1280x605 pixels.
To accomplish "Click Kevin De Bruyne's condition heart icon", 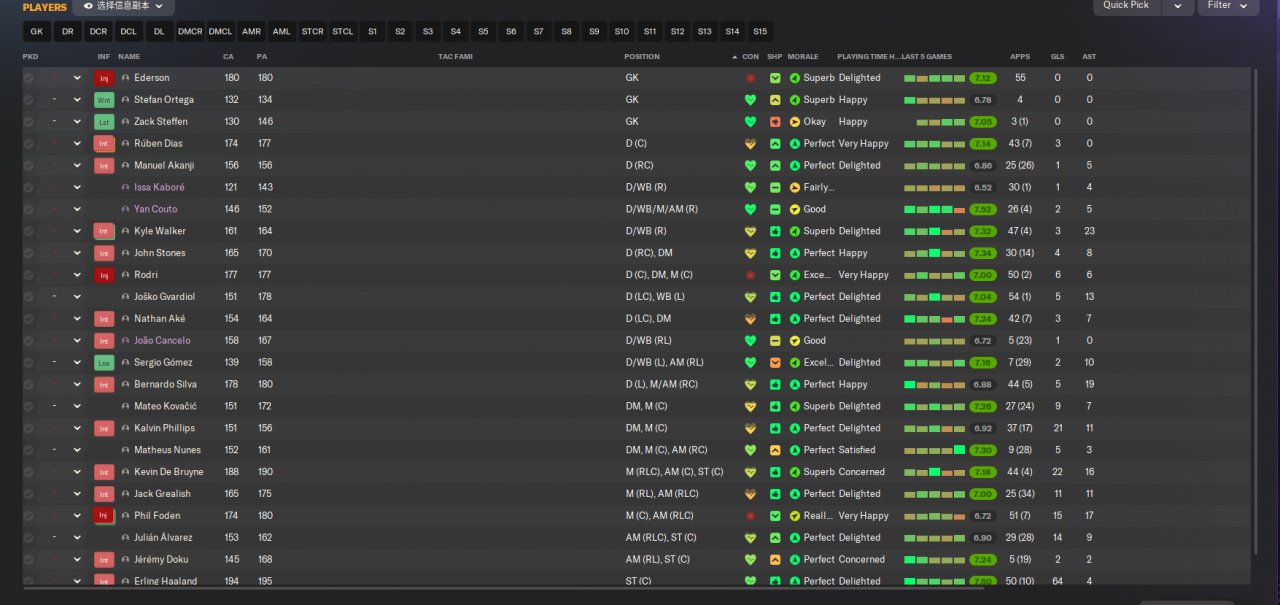I will tap(750, 472).
